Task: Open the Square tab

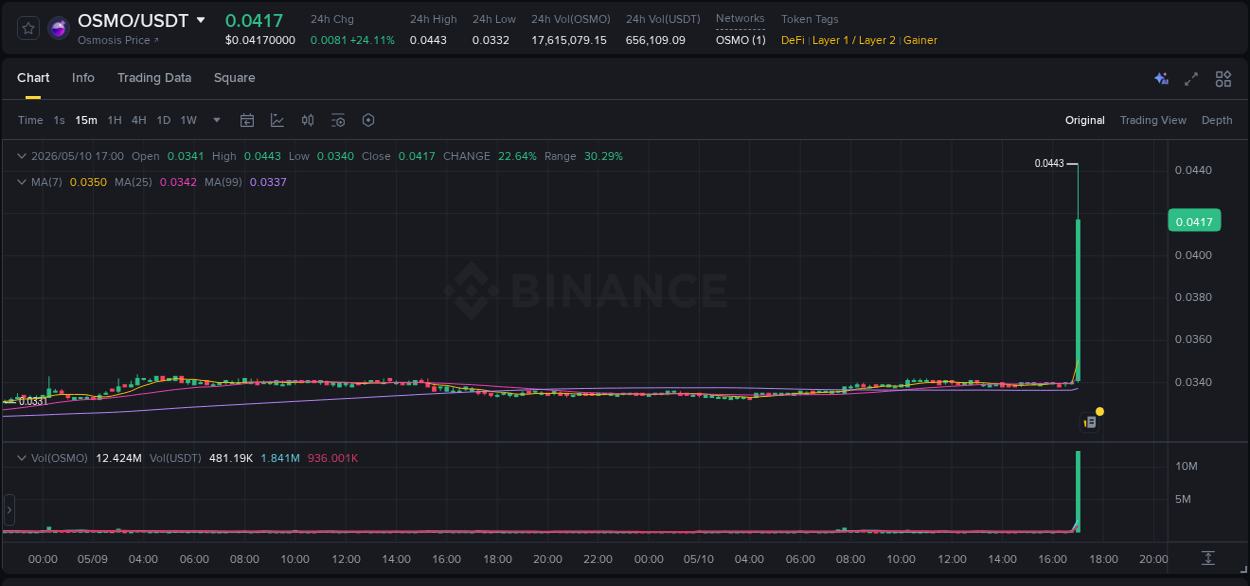Action: 234,78
